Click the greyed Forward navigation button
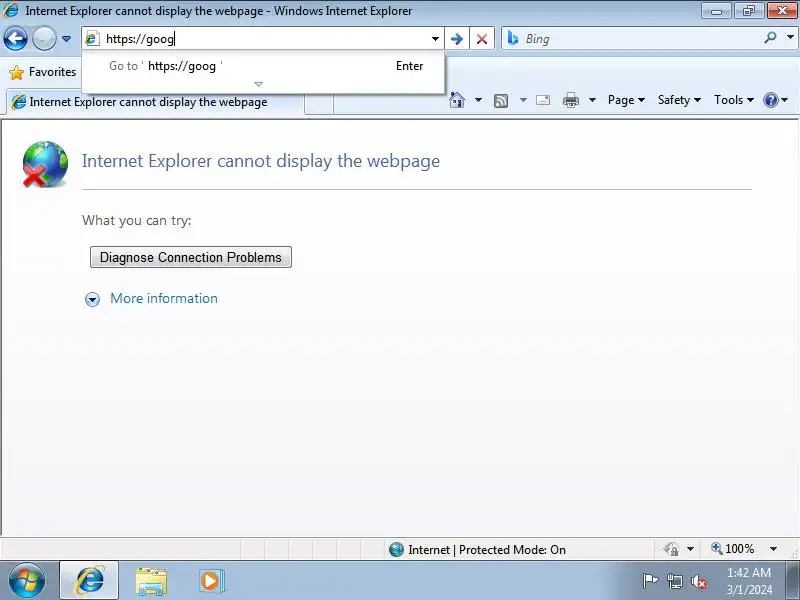 tap(44, 39)
